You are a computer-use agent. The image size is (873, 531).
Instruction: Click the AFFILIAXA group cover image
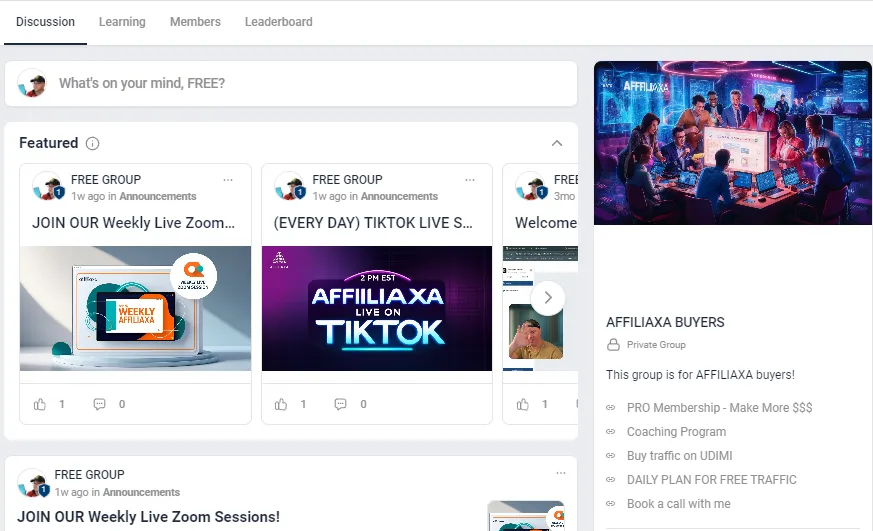pyautogui.click(x=733, y=143)
